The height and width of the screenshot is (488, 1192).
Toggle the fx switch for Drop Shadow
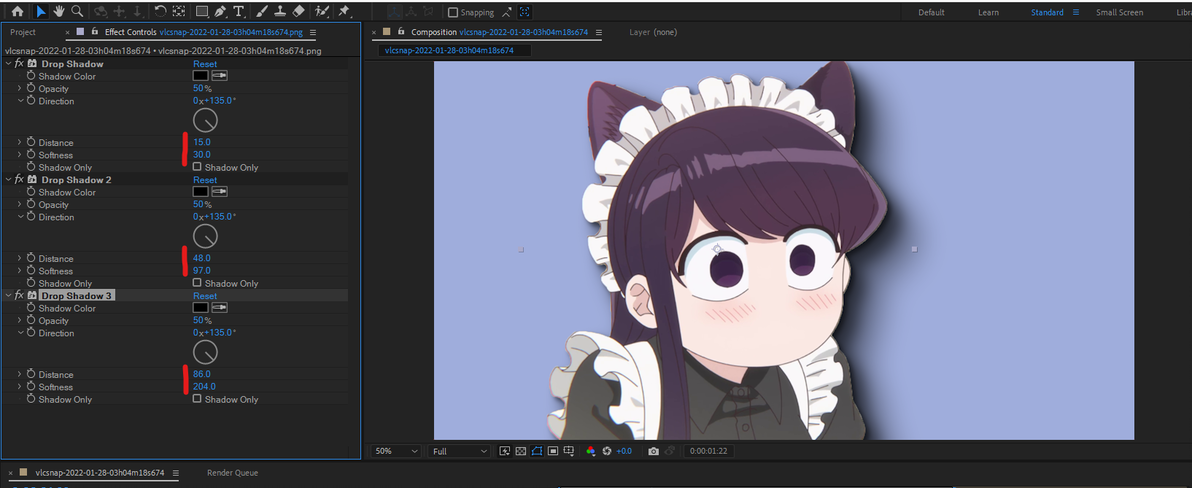19,64
